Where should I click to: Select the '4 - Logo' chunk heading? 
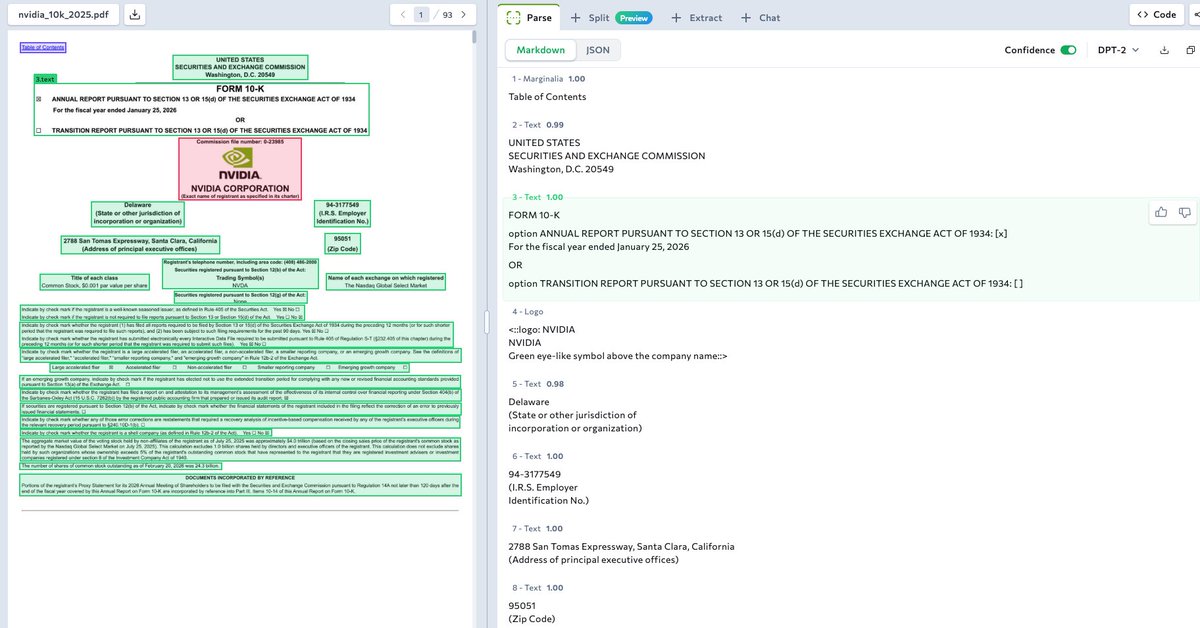527,312
